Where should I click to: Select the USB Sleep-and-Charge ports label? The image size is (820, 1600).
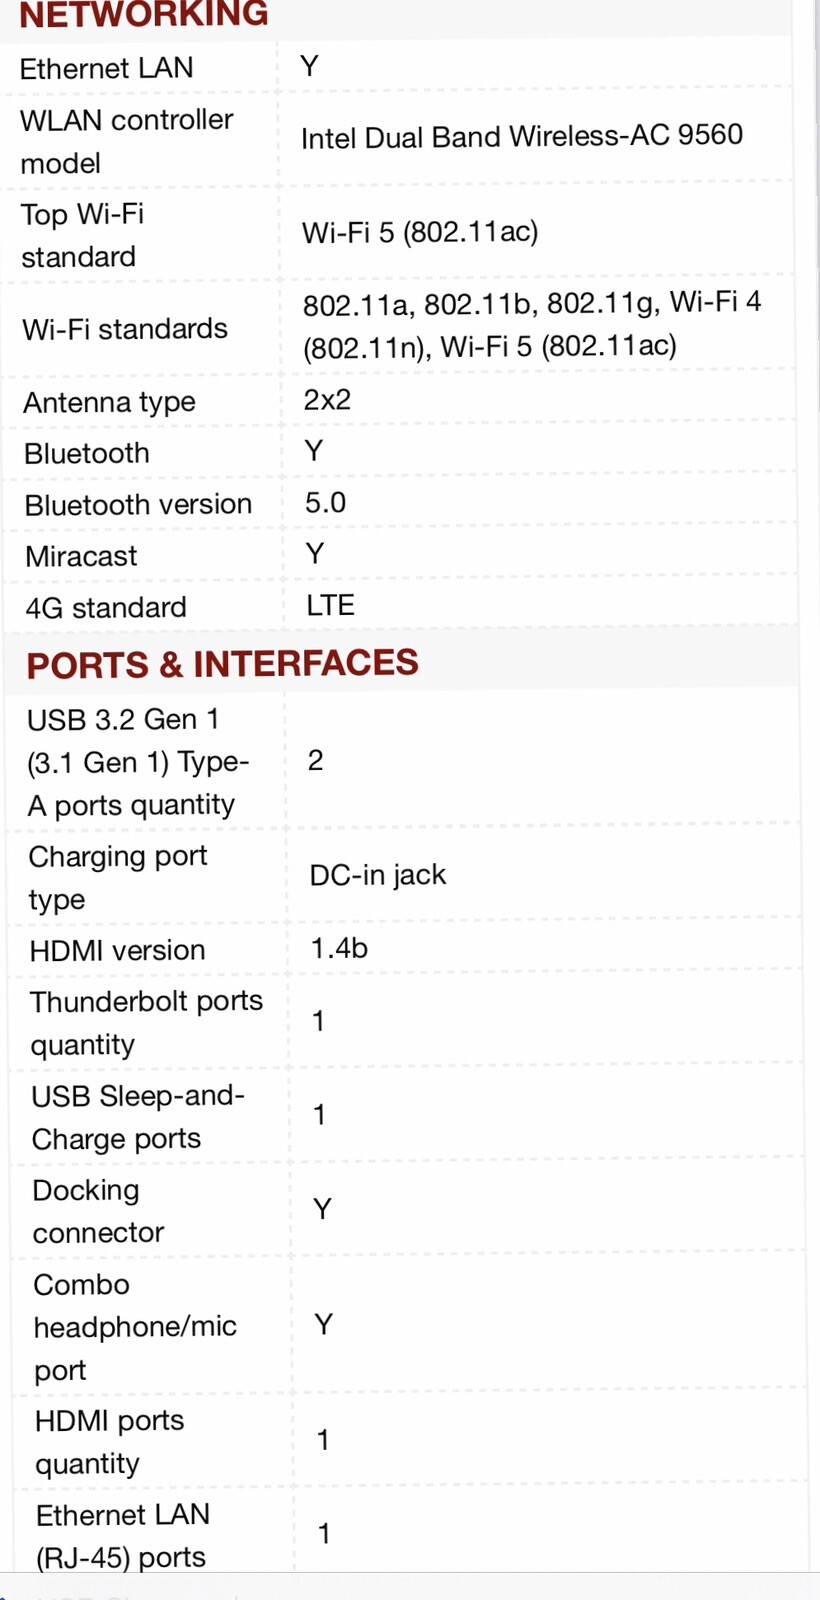[x=138, y=1117]
